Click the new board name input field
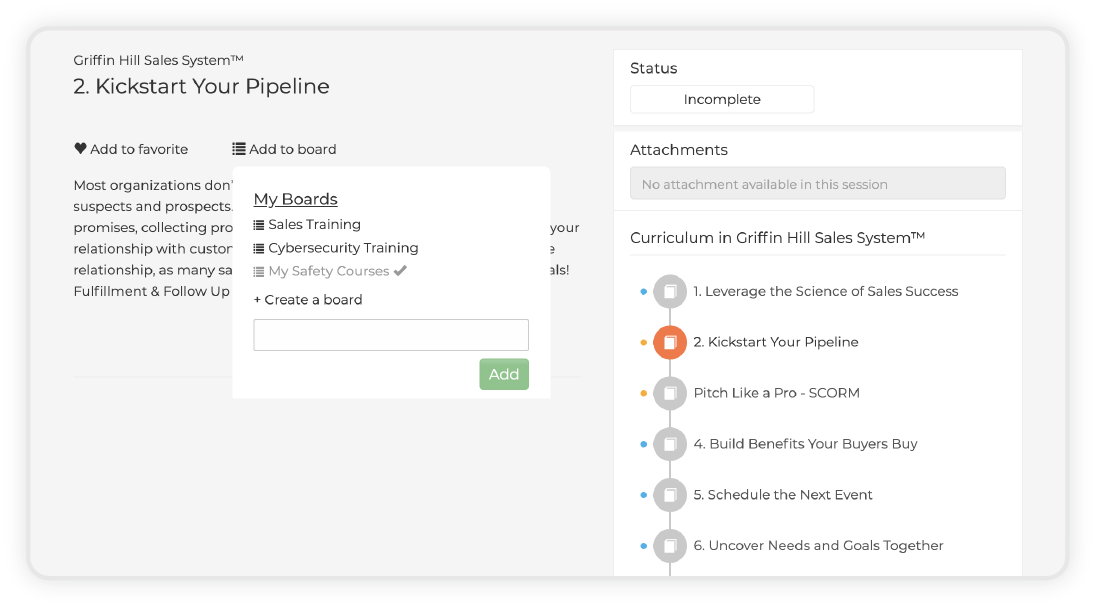 pos(391,335)
